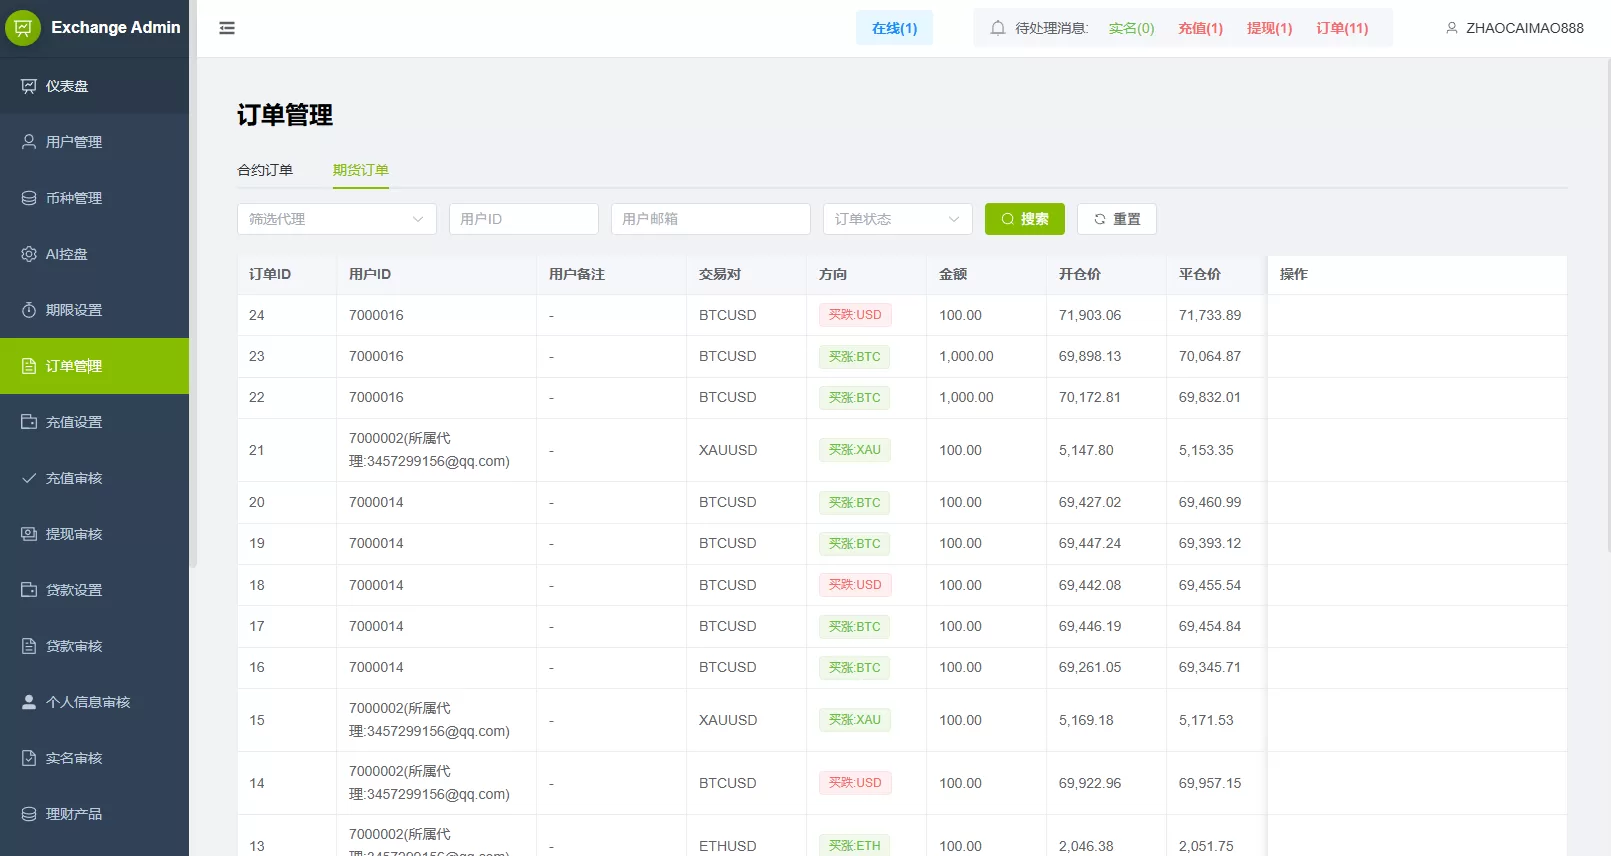
Task: Open 个人信息审核 in sidebar
Action: pos(87,702)
